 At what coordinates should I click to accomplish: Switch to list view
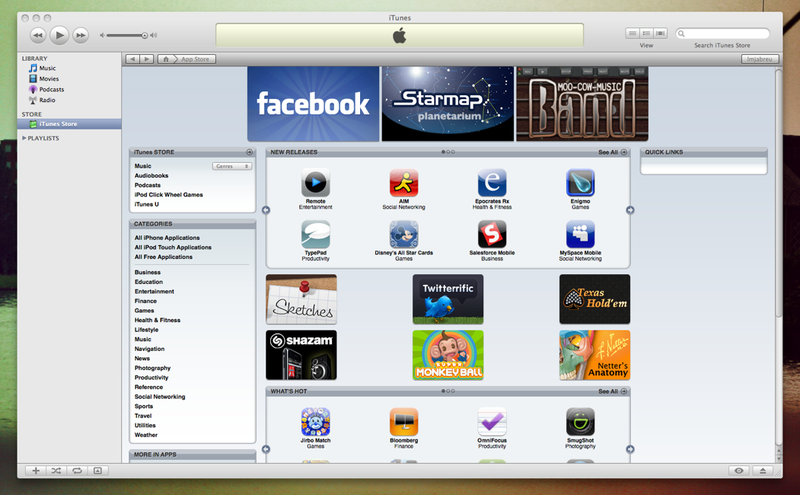tap(633, 33)
